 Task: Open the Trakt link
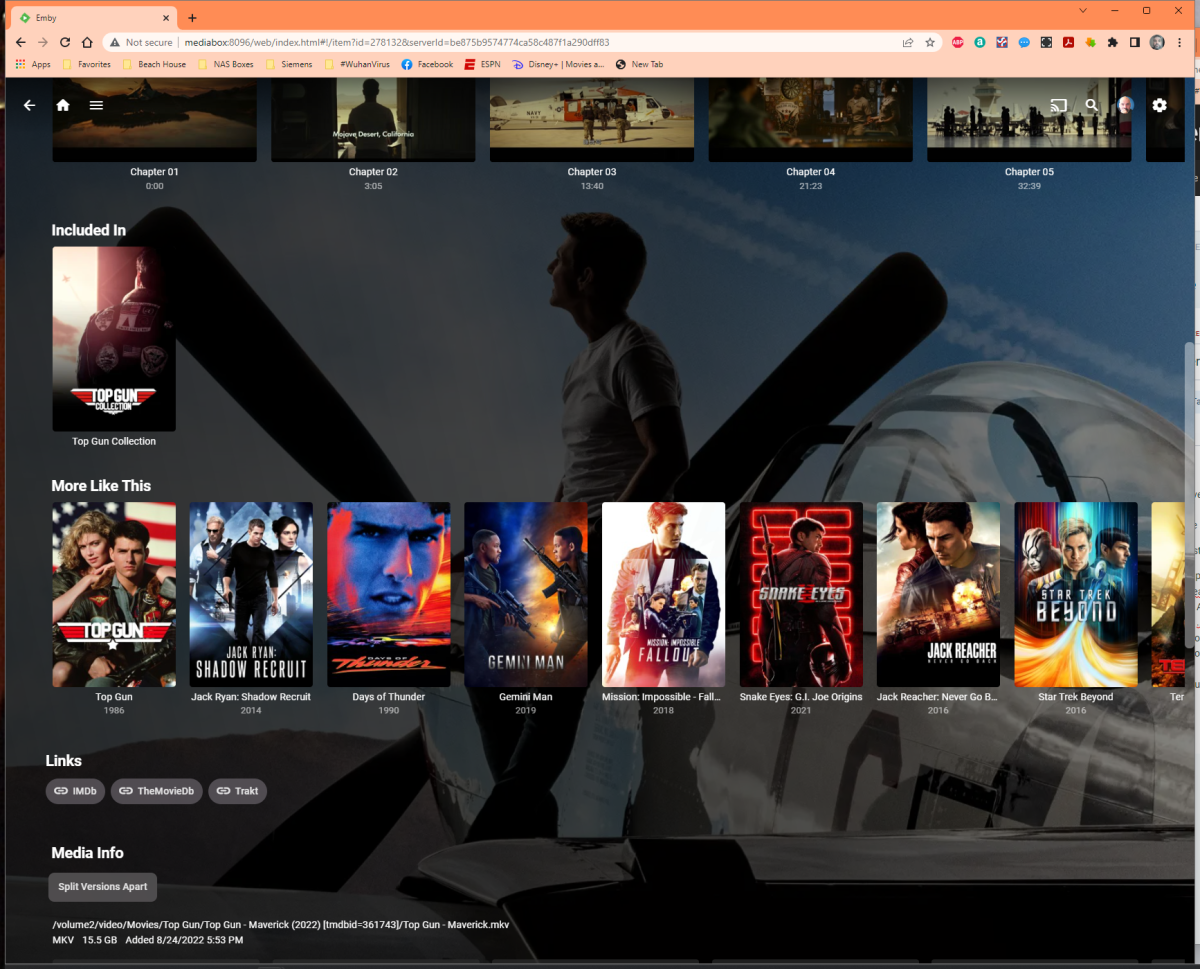pyautogui.click(x=238, y=791)
